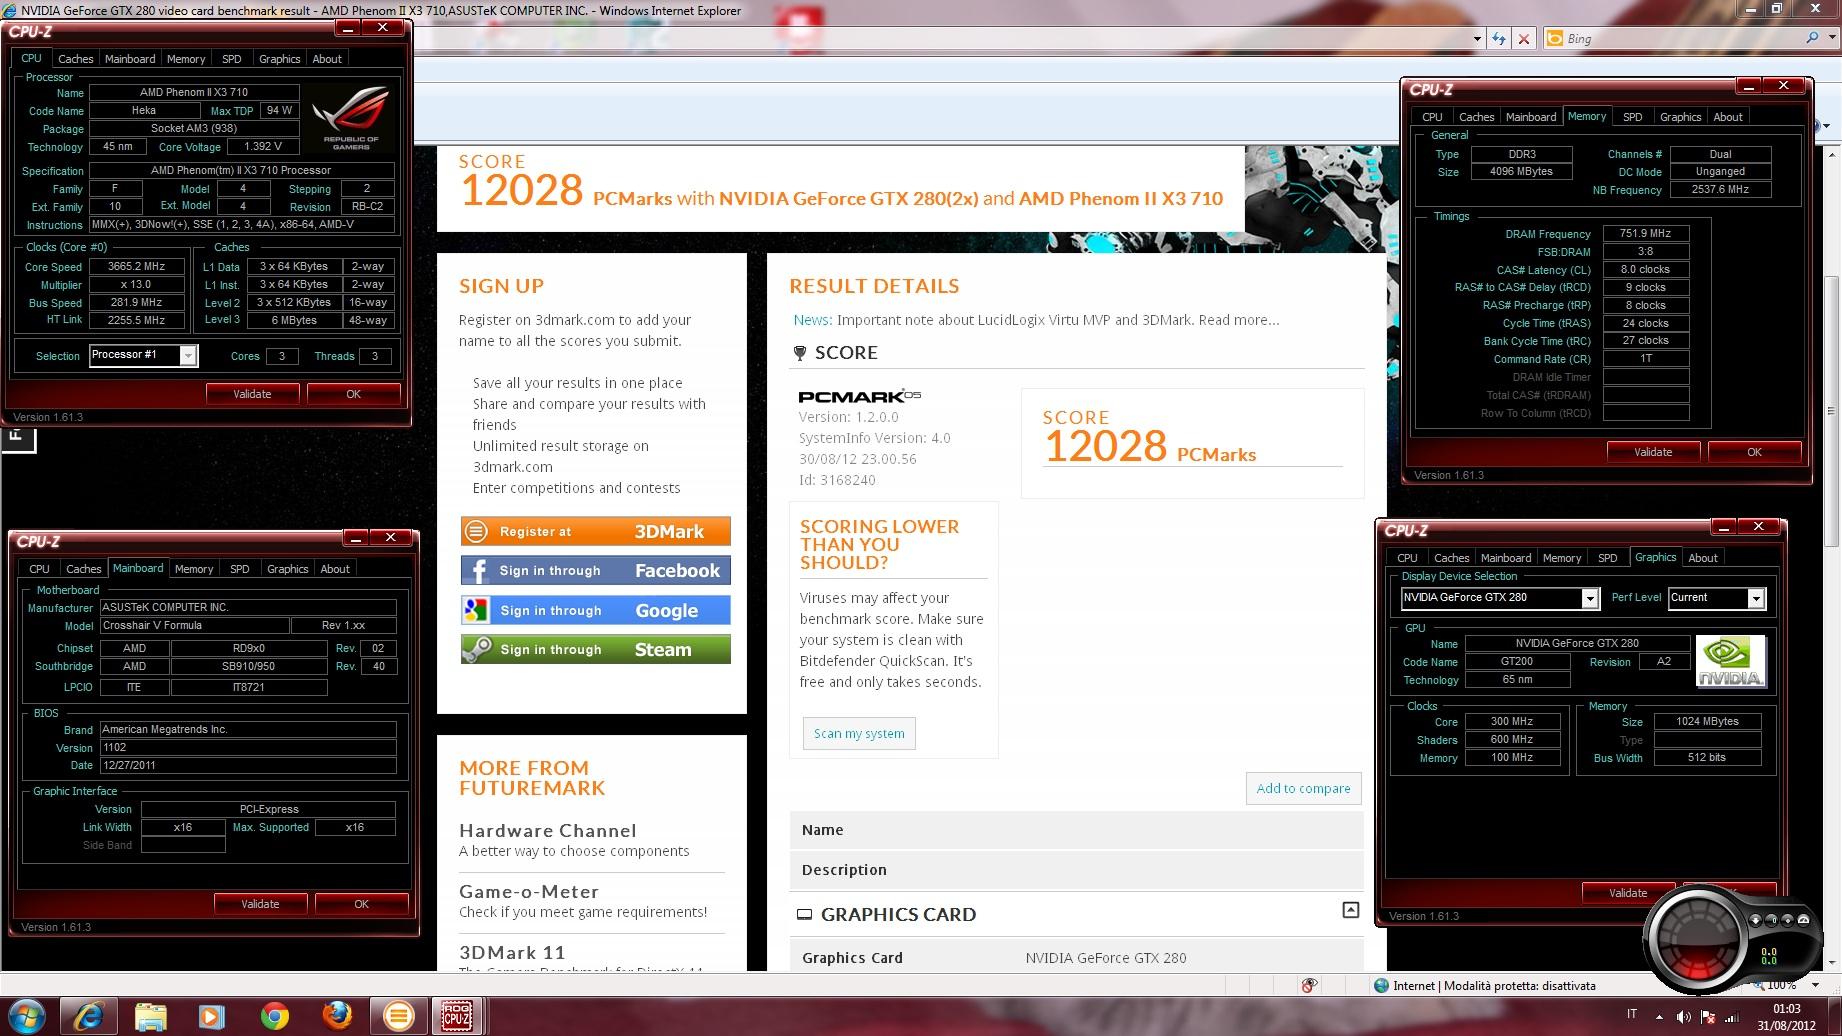Click Validate in the CPU tab window

pyautogui.click(x=252, y=394)
